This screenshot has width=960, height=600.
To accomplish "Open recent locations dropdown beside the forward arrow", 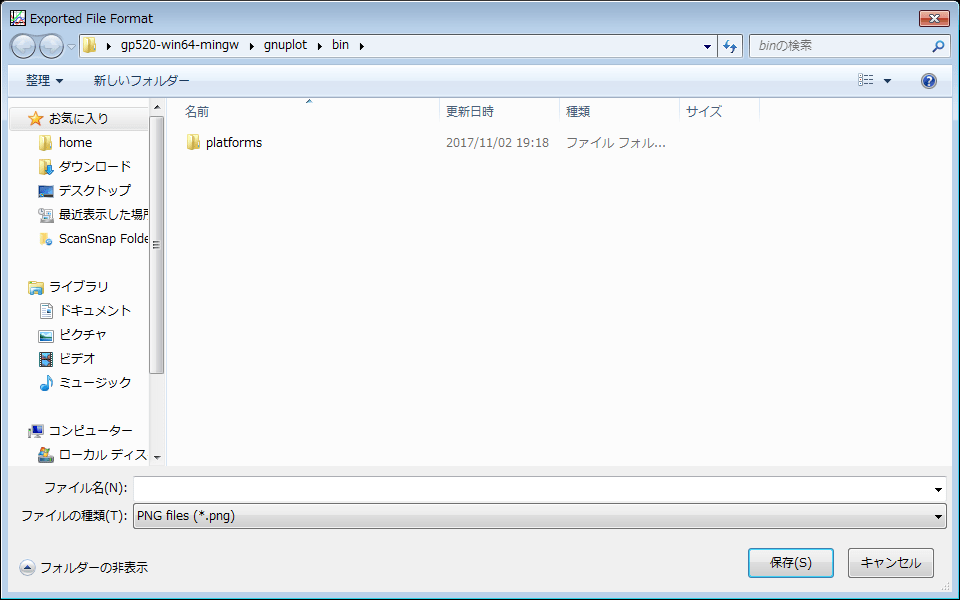I will [71, 46].
